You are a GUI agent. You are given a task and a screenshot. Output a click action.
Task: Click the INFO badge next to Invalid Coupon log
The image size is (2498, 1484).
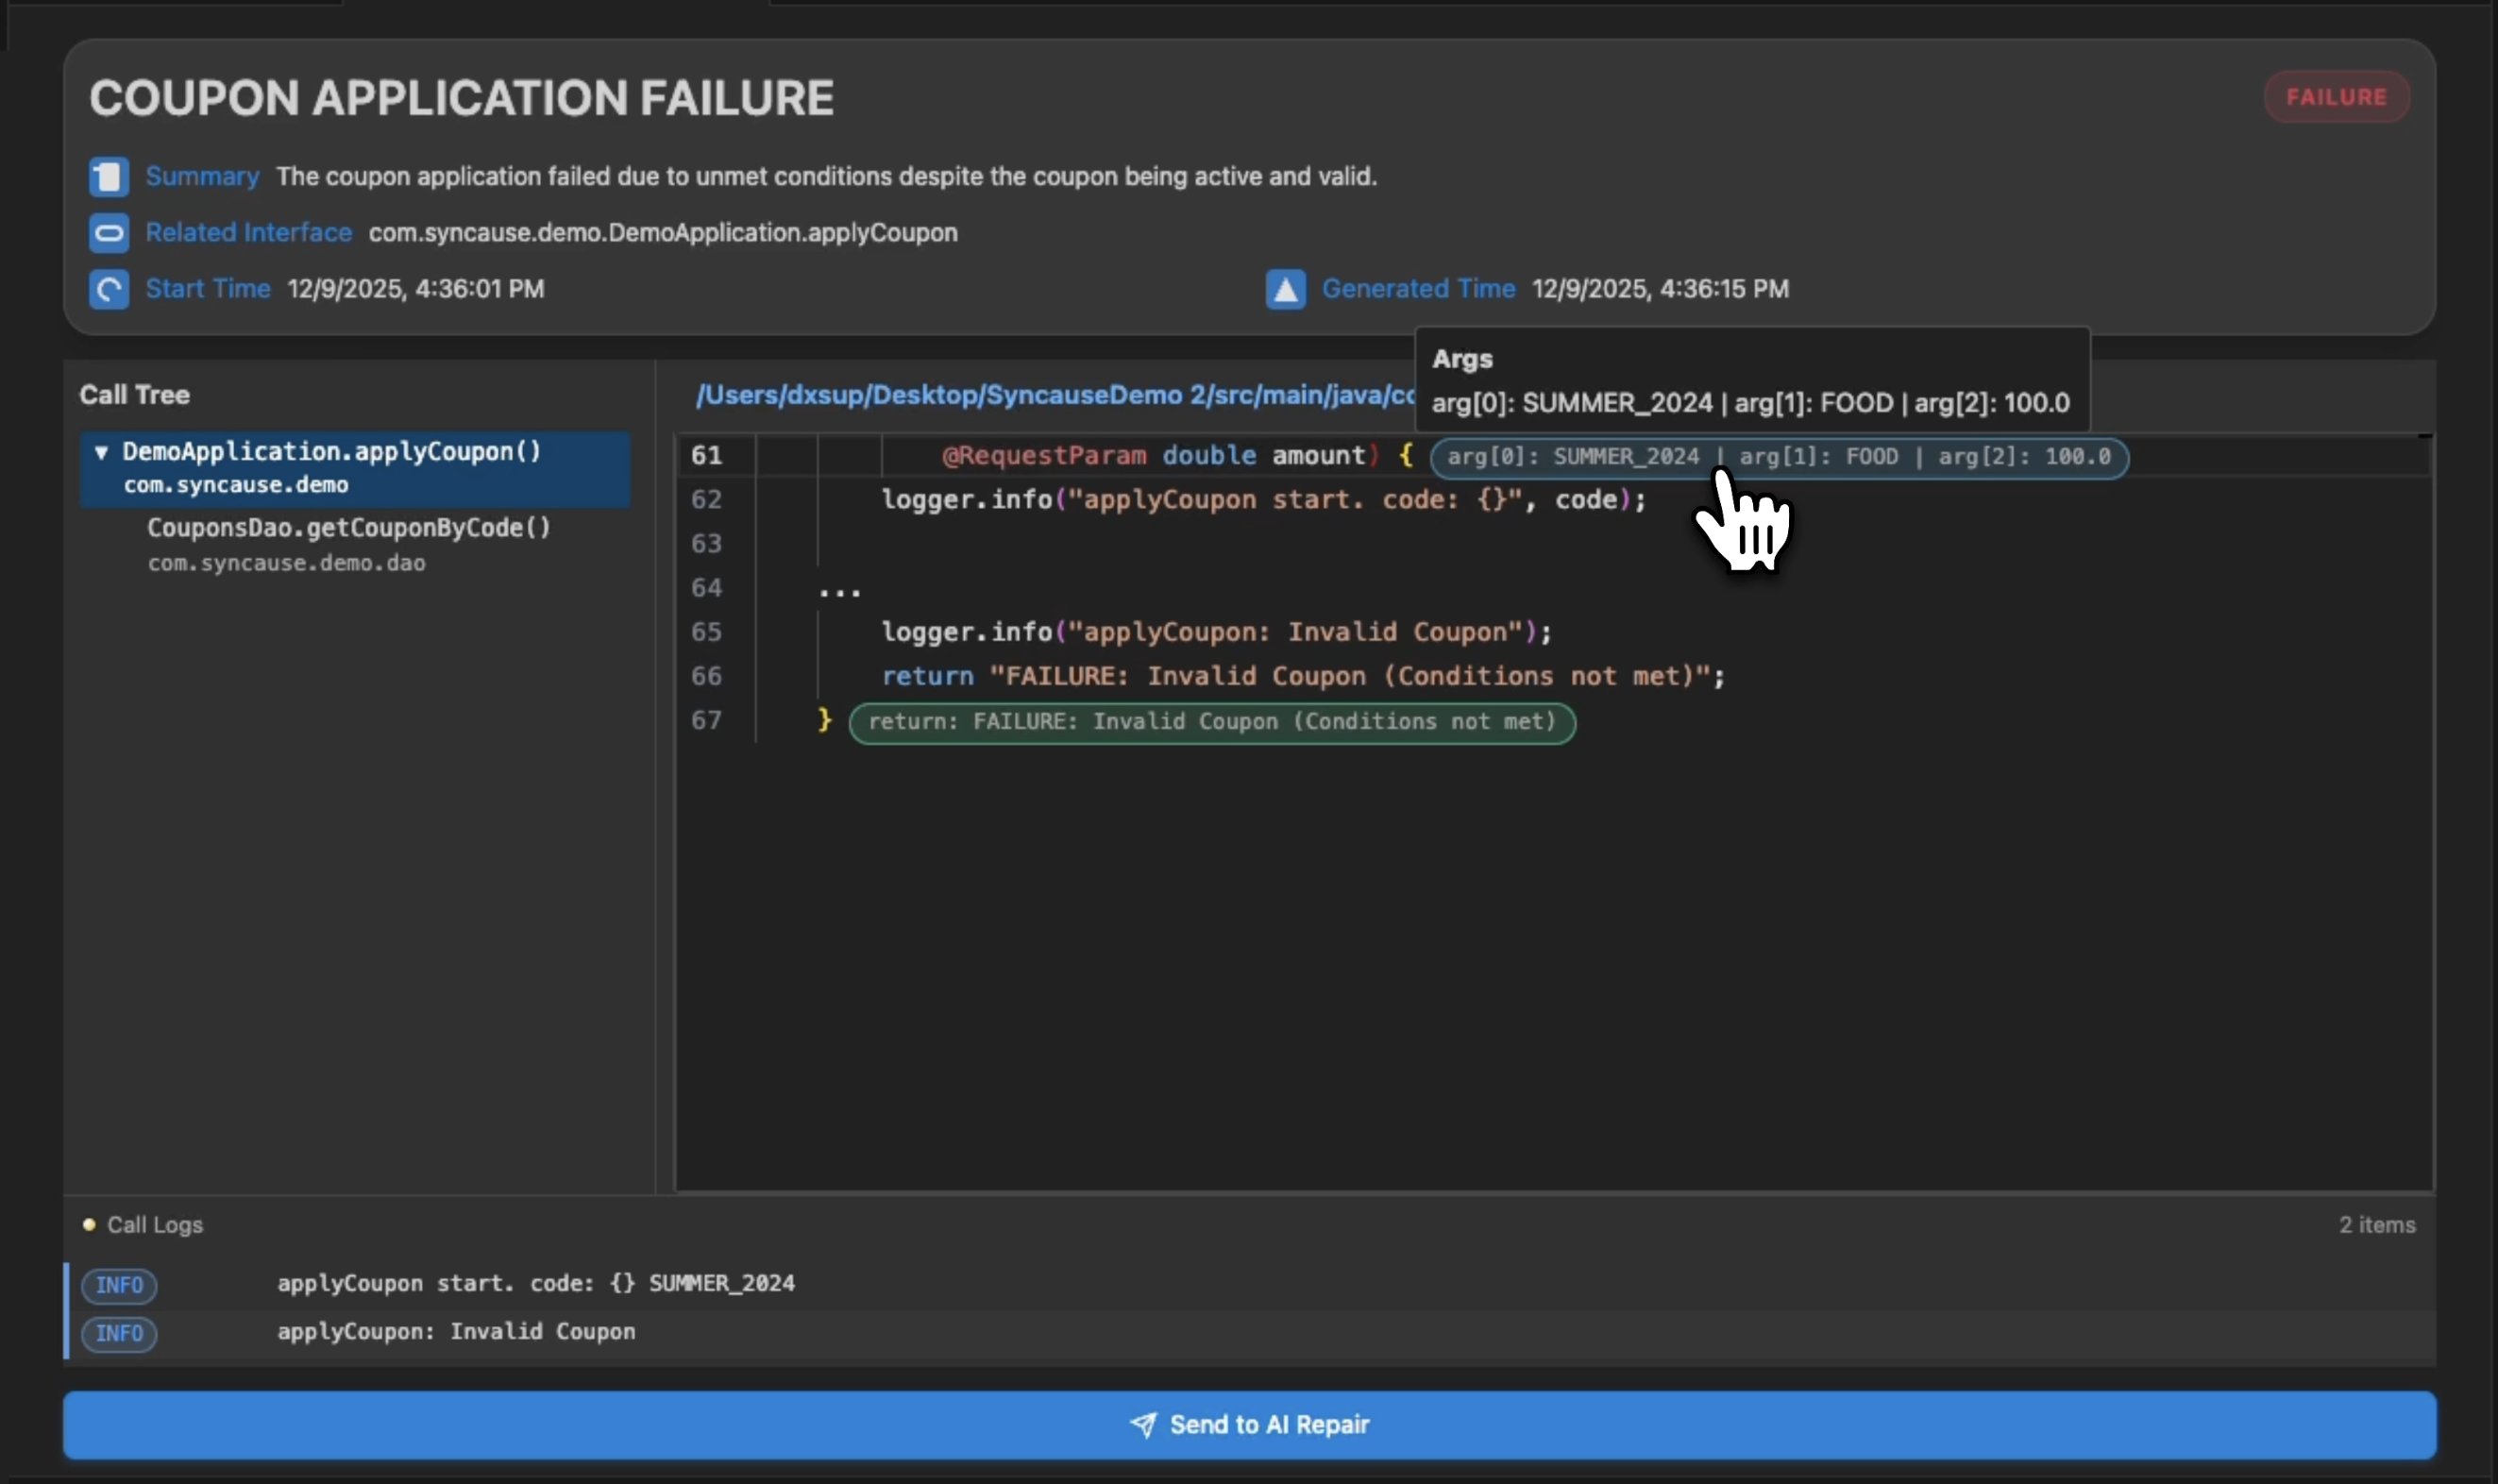(119, 1333)
